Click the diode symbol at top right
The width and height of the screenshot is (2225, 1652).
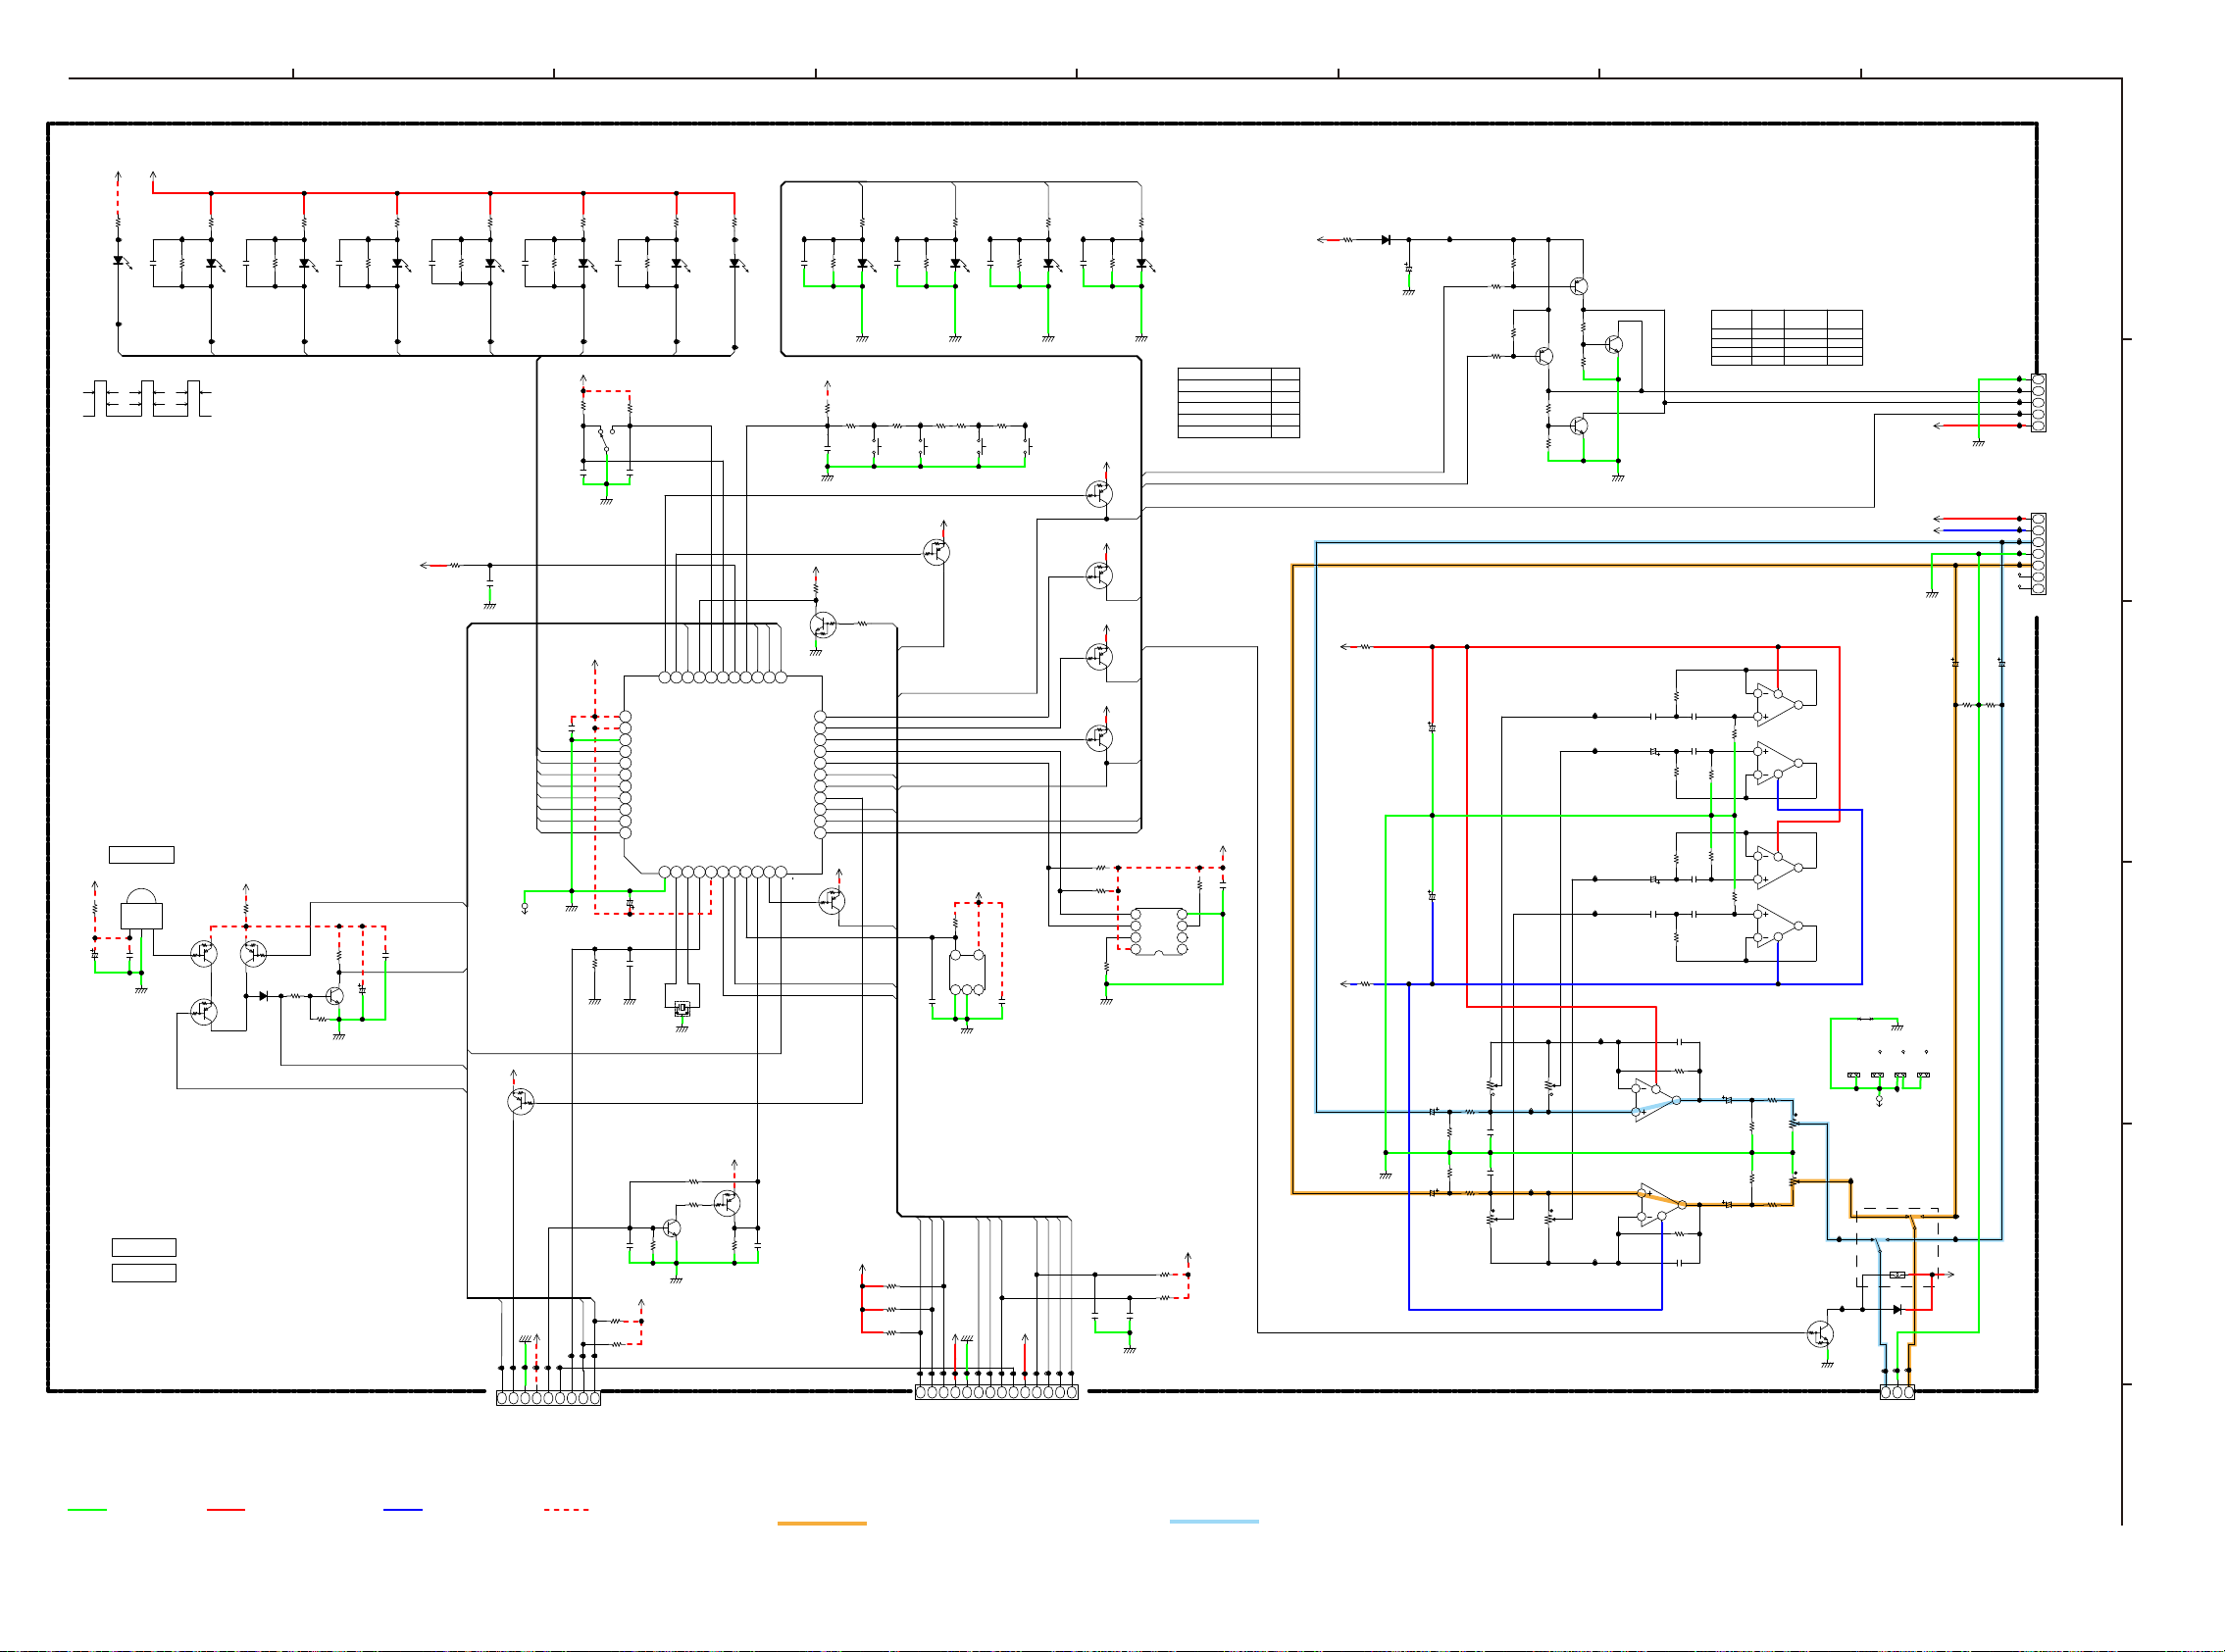[1385, 240]
